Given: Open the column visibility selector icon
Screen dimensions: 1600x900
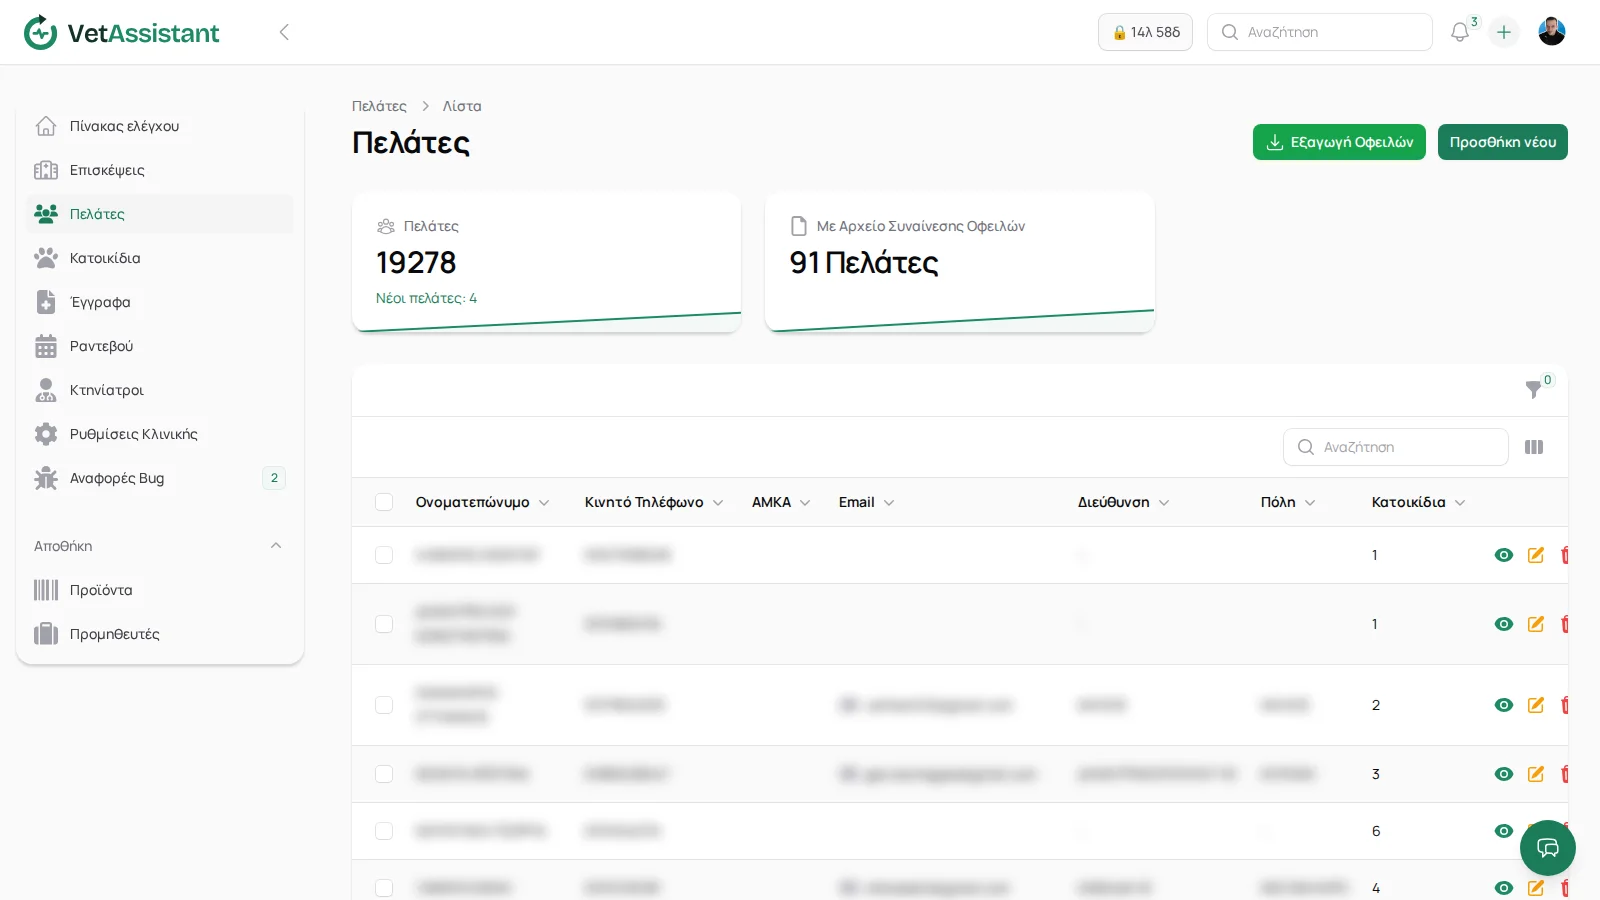Looking at the screenshot, I should [1534, 447].
